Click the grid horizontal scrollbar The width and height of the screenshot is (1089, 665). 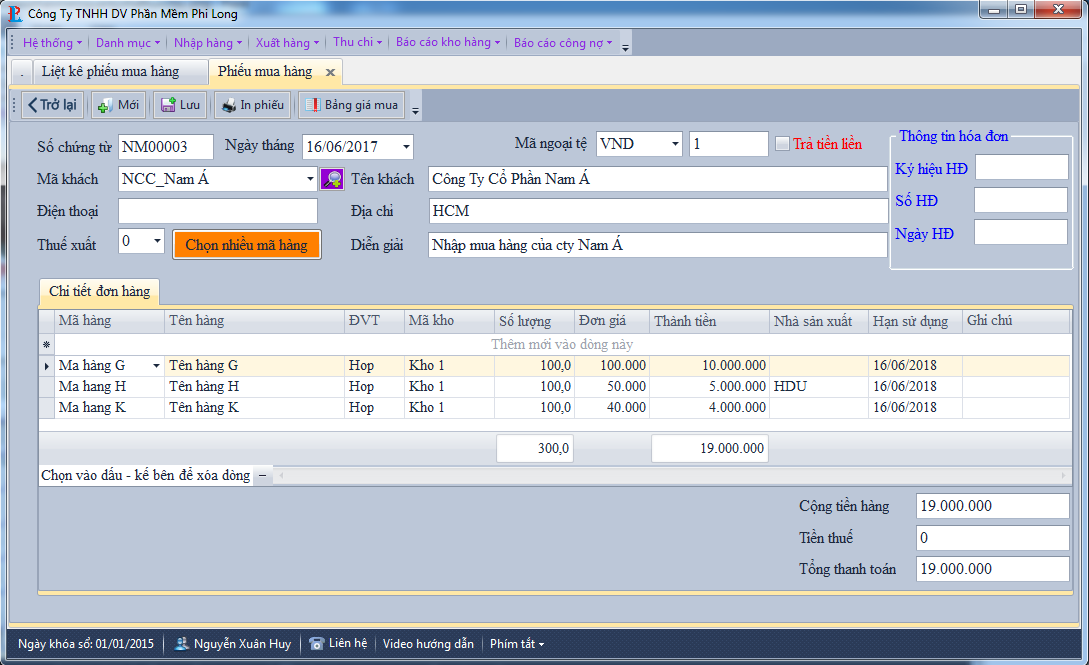(x=670, y=475)
